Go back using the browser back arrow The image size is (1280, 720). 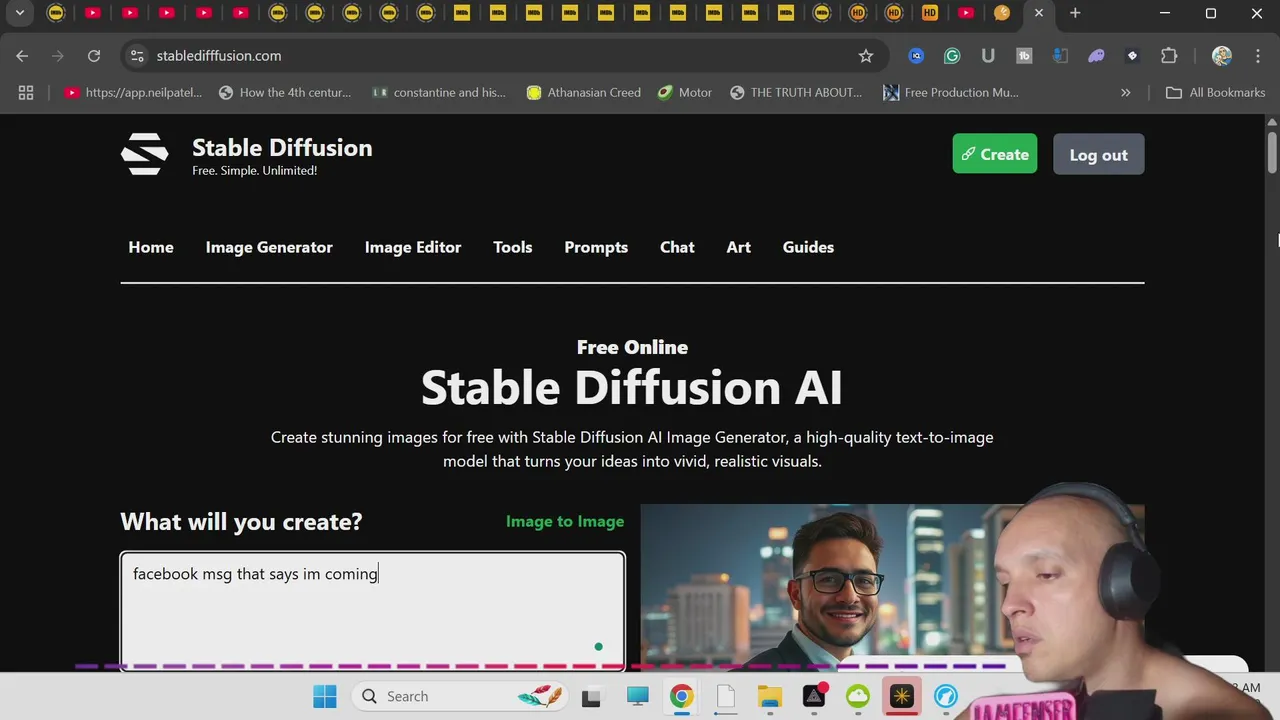(22, 56)
